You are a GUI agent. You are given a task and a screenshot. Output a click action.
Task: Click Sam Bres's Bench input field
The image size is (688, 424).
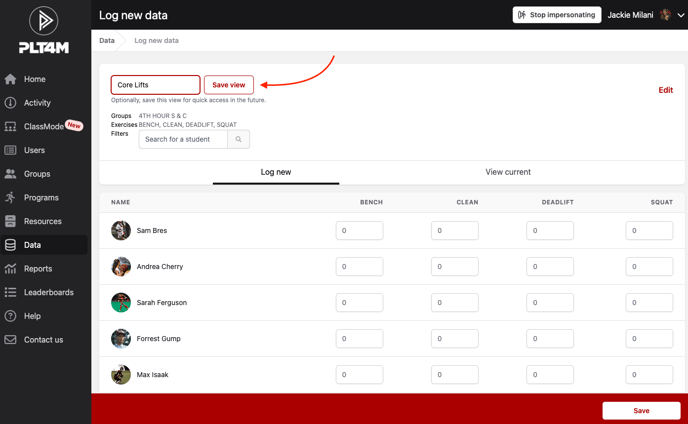359,231
